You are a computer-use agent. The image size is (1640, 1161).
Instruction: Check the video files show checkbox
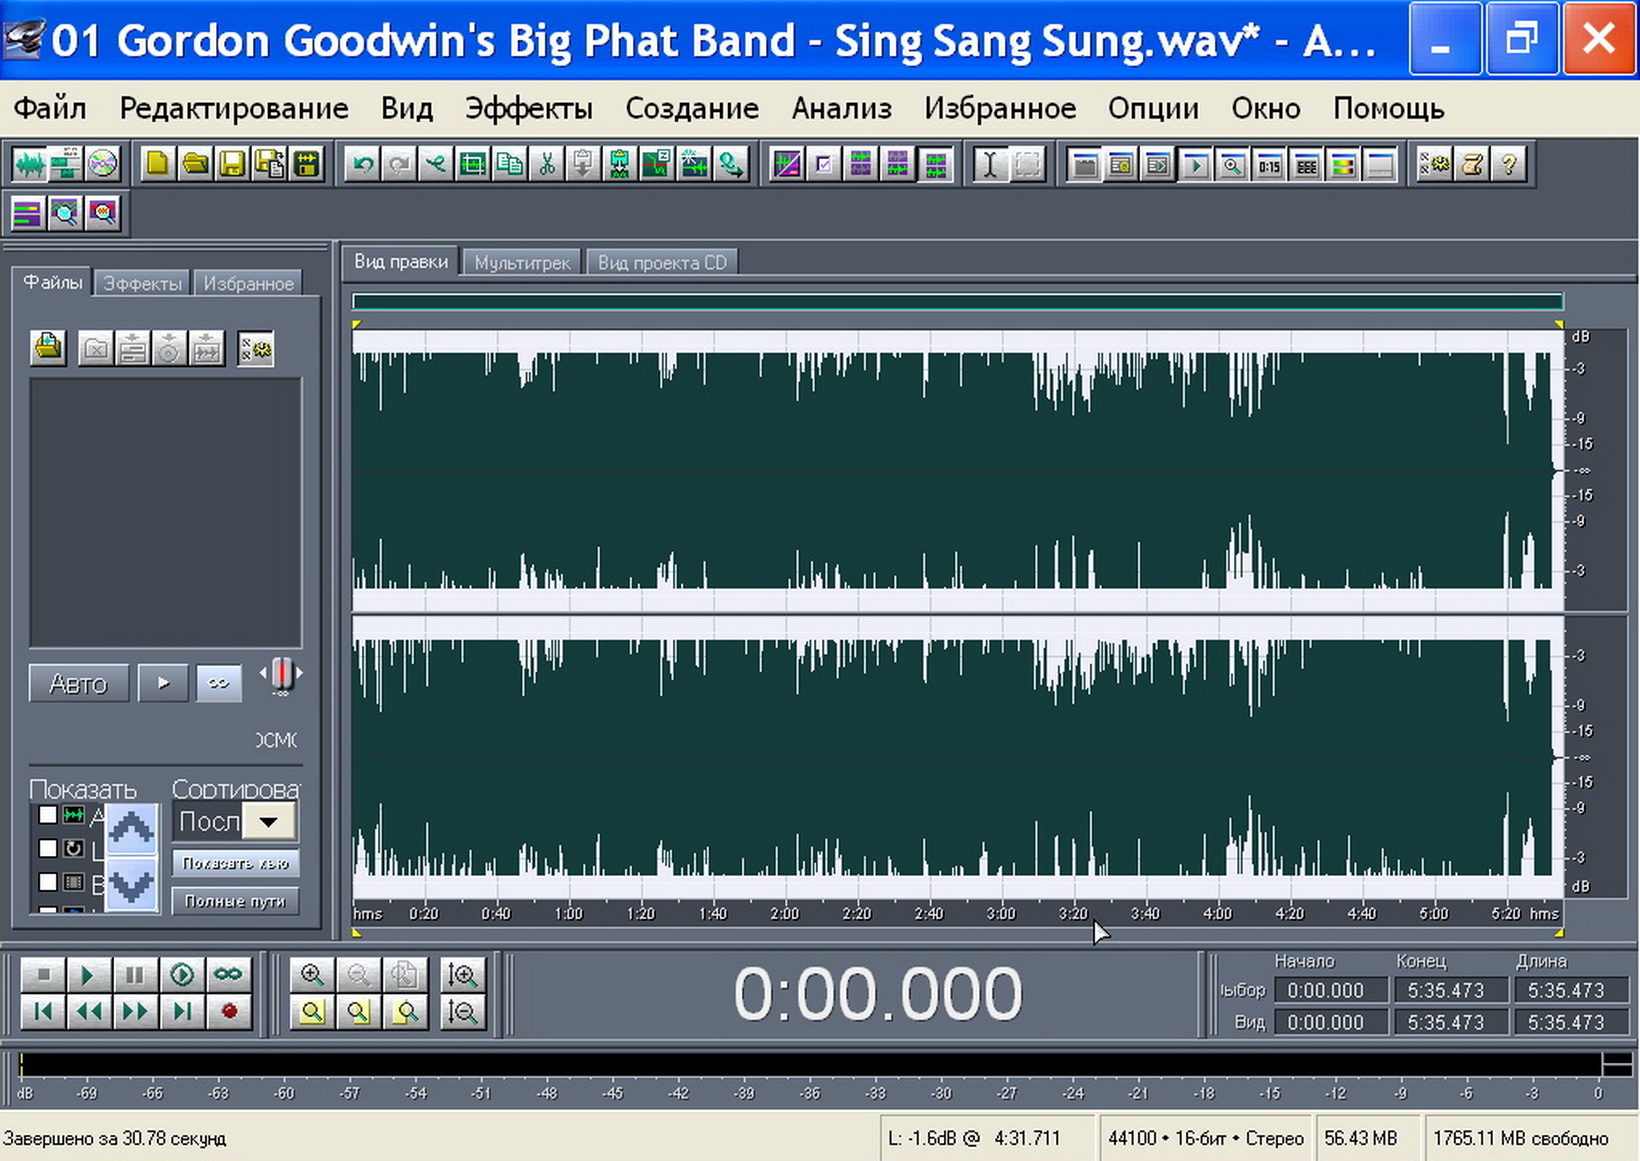[x=47, y=882]
